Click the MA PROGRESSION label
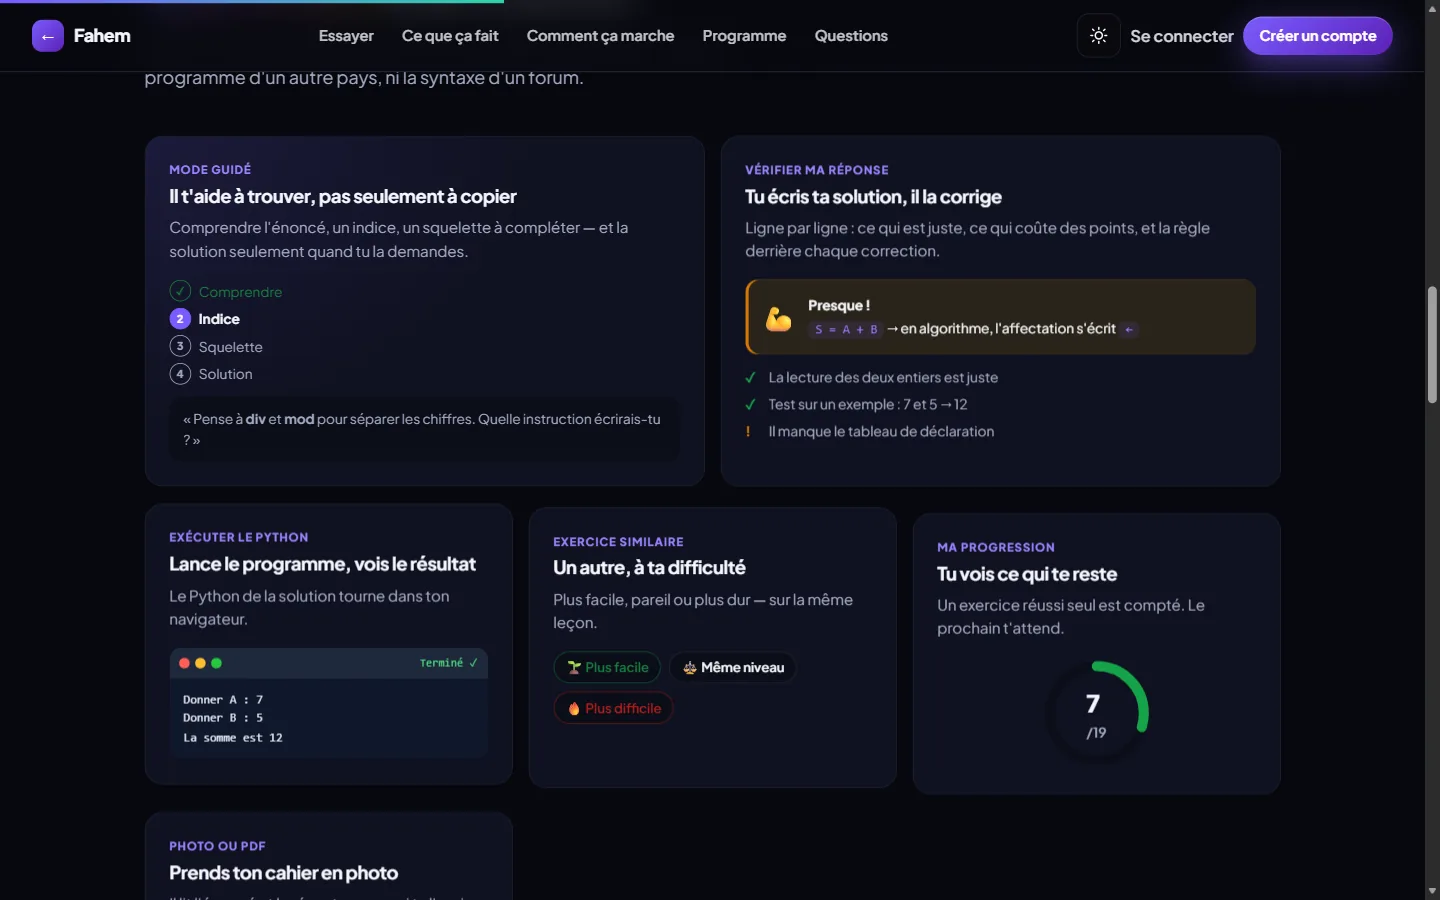This screenshot has height=900, width=1440. (996, 547)
